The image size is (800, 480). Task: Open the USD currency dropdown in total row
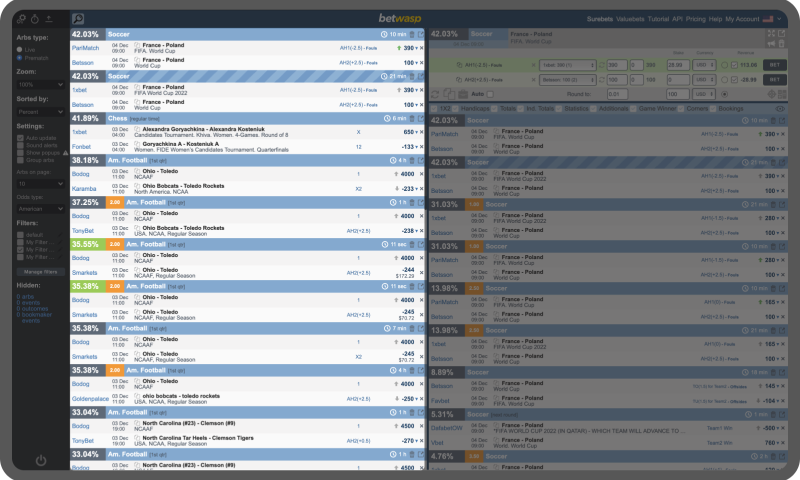[704, 94]
